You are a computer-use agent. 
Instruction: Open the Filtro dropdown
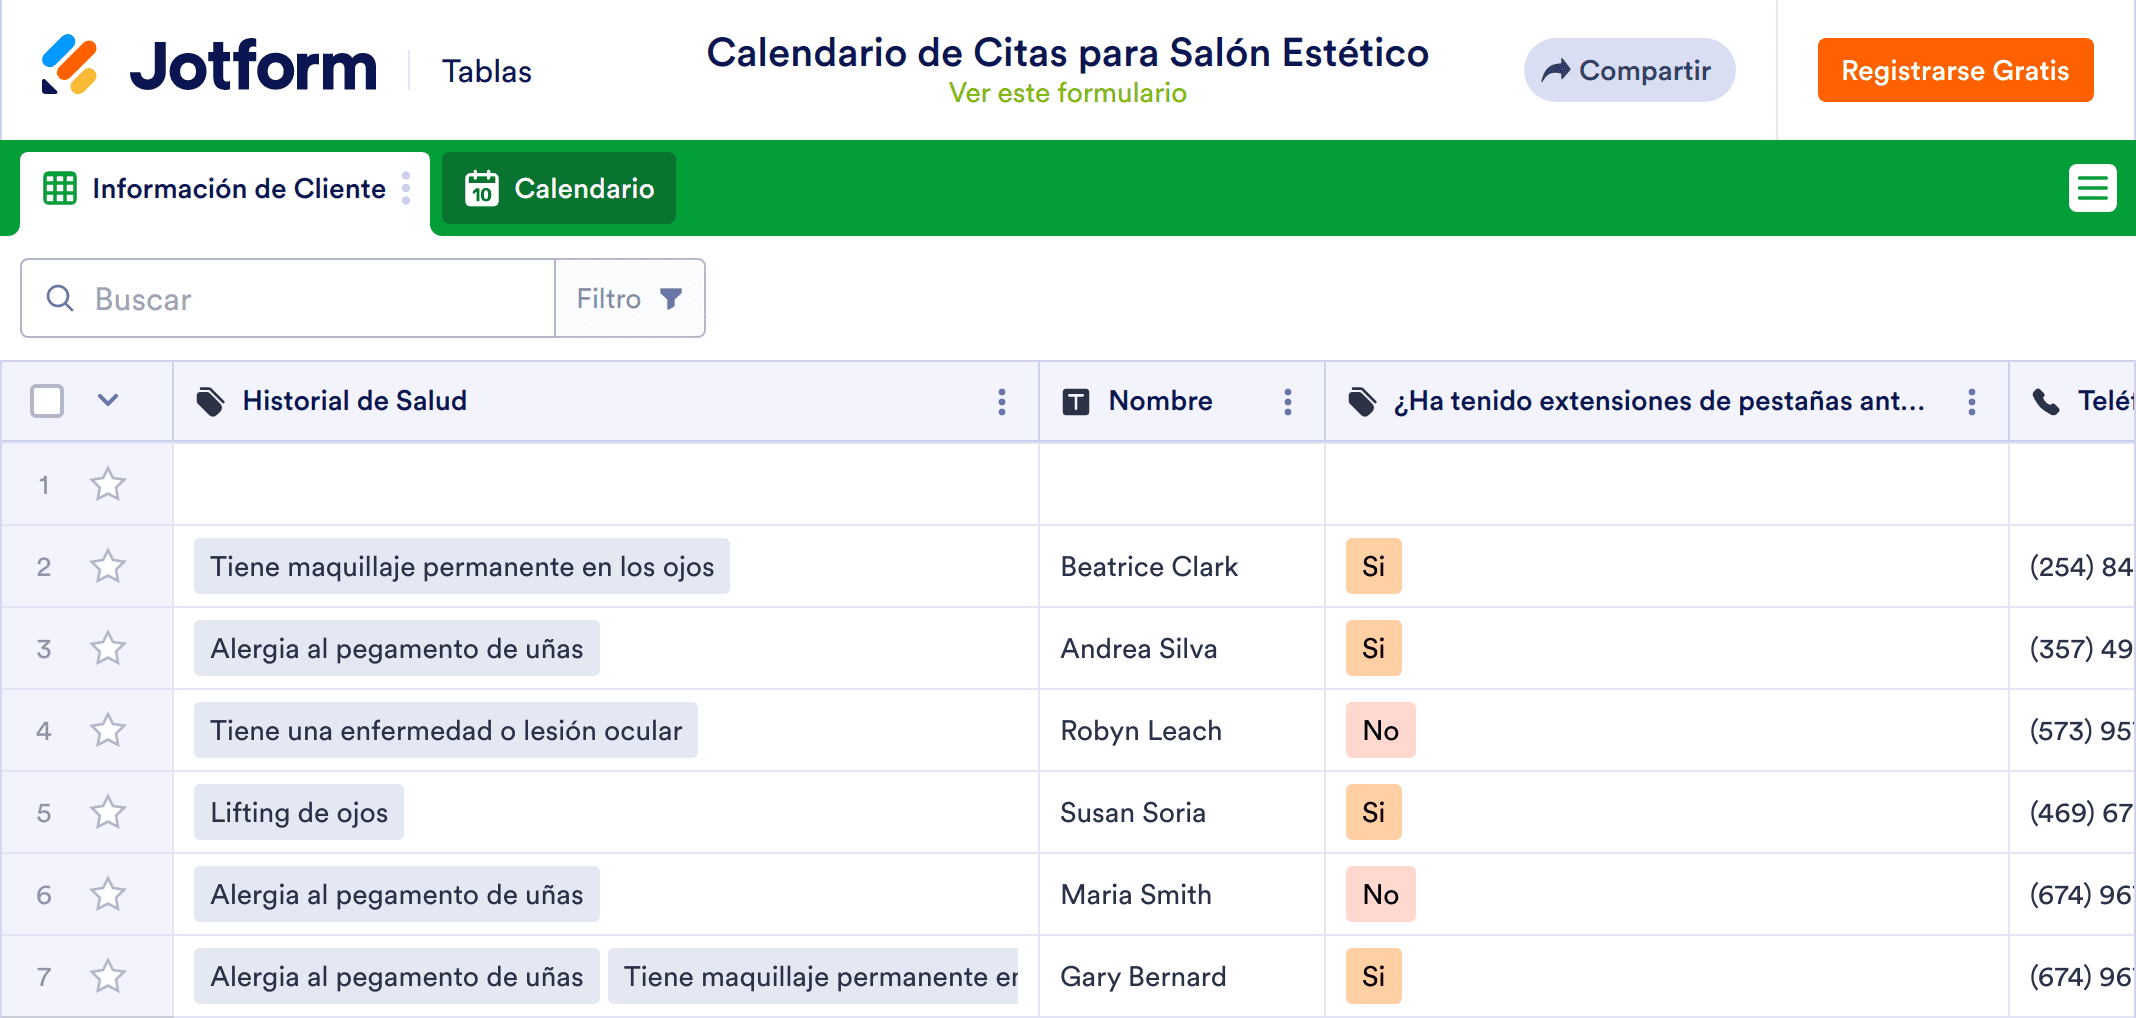pos(629,298)
